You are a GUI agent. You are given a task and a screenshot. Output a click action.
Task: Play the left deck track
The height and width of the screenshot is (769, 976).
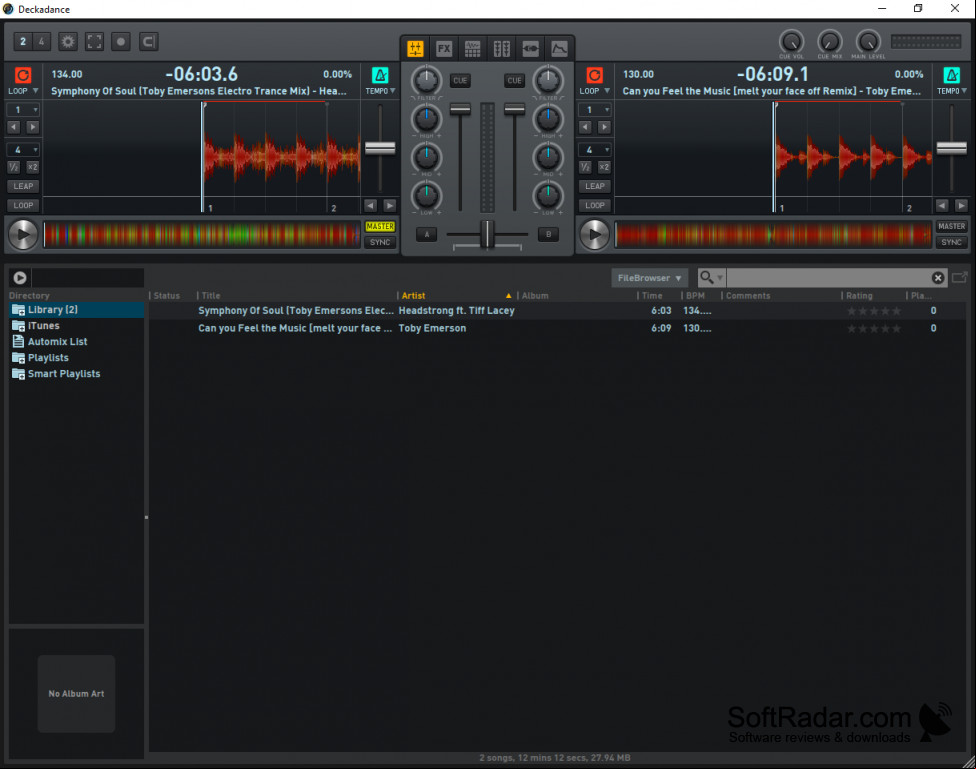click(23, 235)
